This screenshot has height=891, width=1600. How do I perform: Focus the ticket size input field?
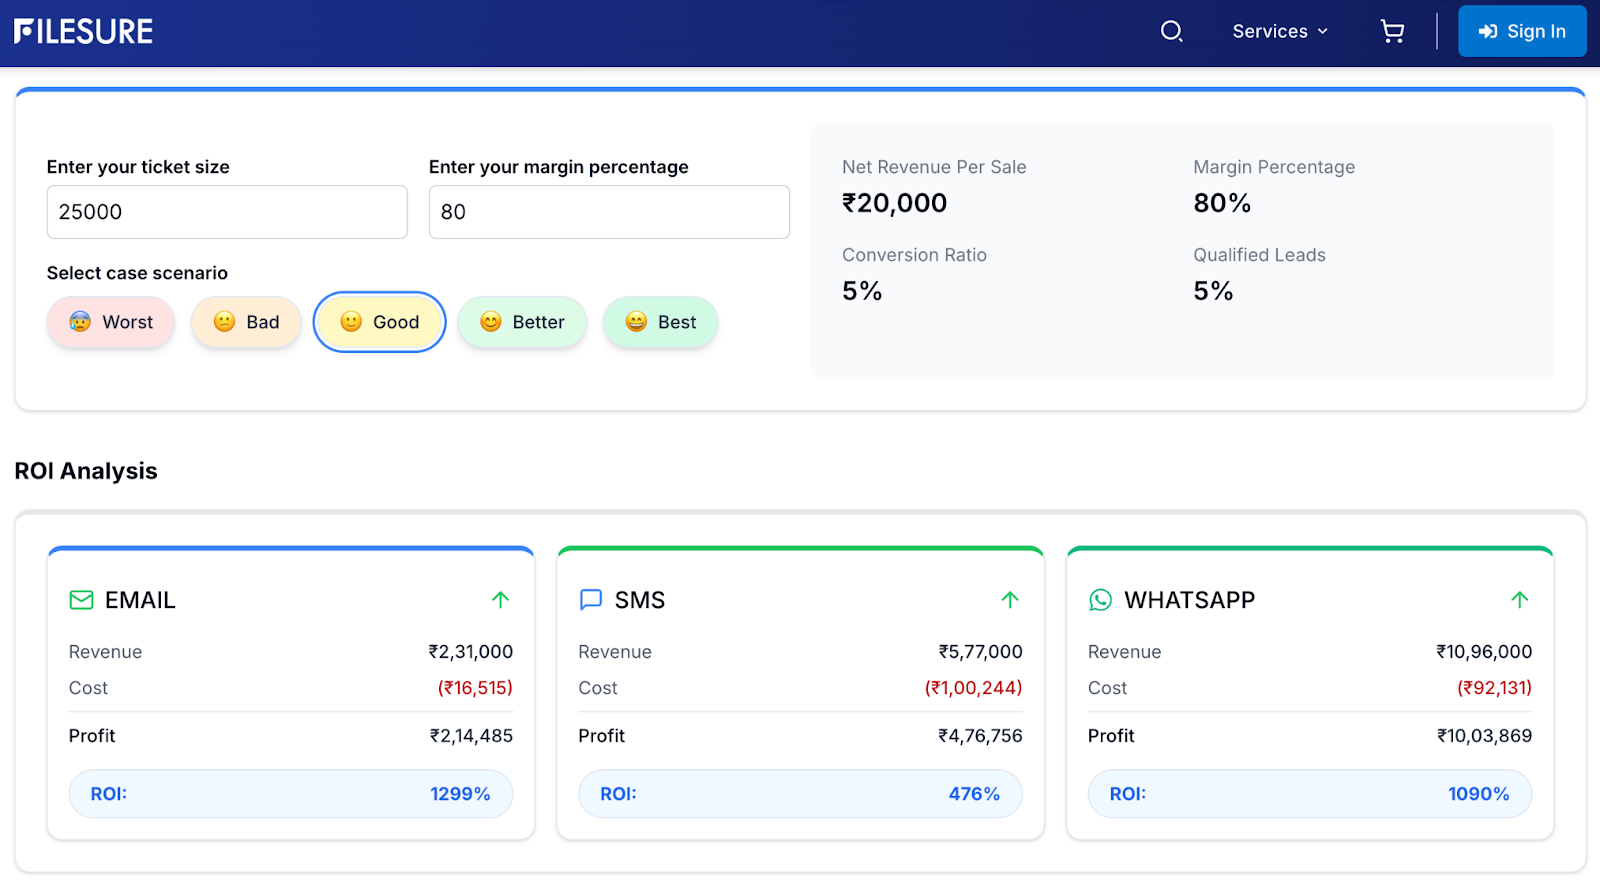(227, 212)
